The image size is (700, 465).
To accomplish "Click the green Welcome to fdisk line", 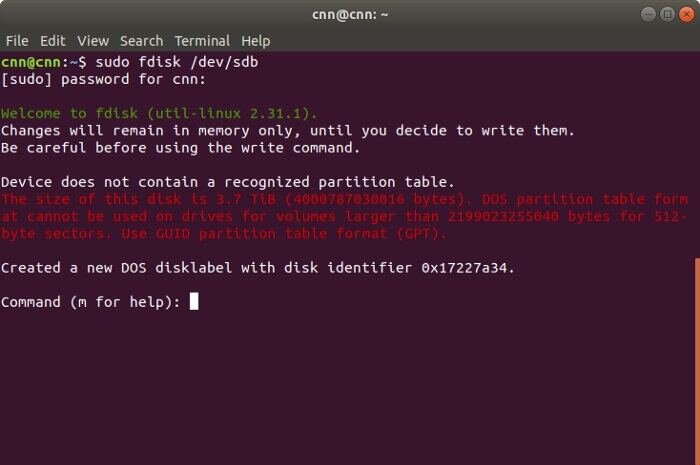I will pyautogui.click(x=159, y=113).
